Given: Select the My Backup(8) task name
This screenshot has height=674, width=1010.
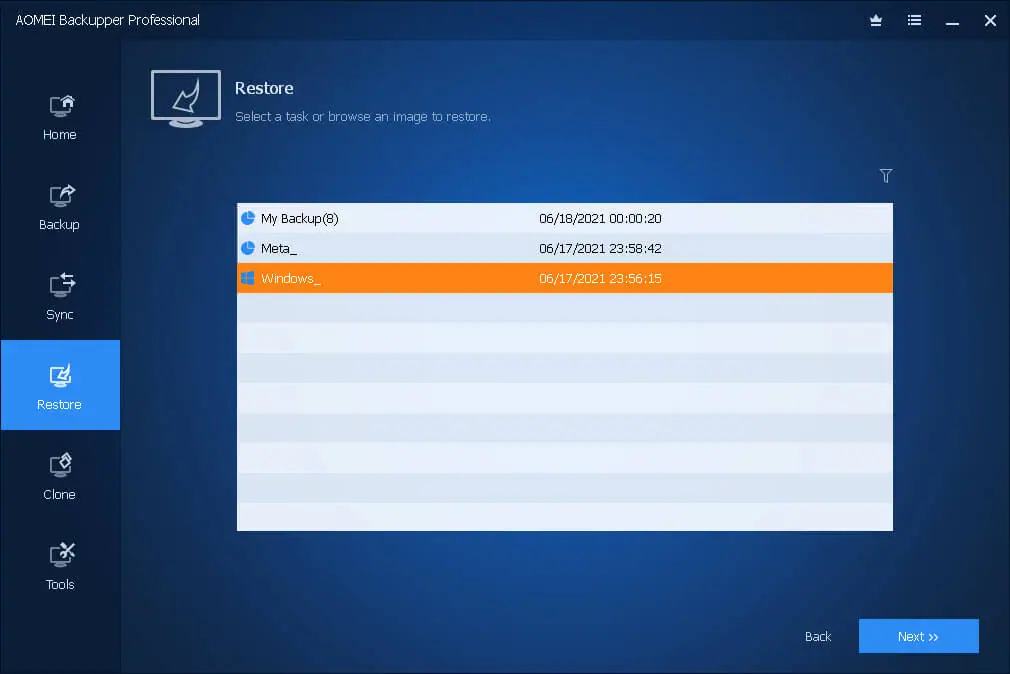Looking at the screenshot, I should [300, 218].
